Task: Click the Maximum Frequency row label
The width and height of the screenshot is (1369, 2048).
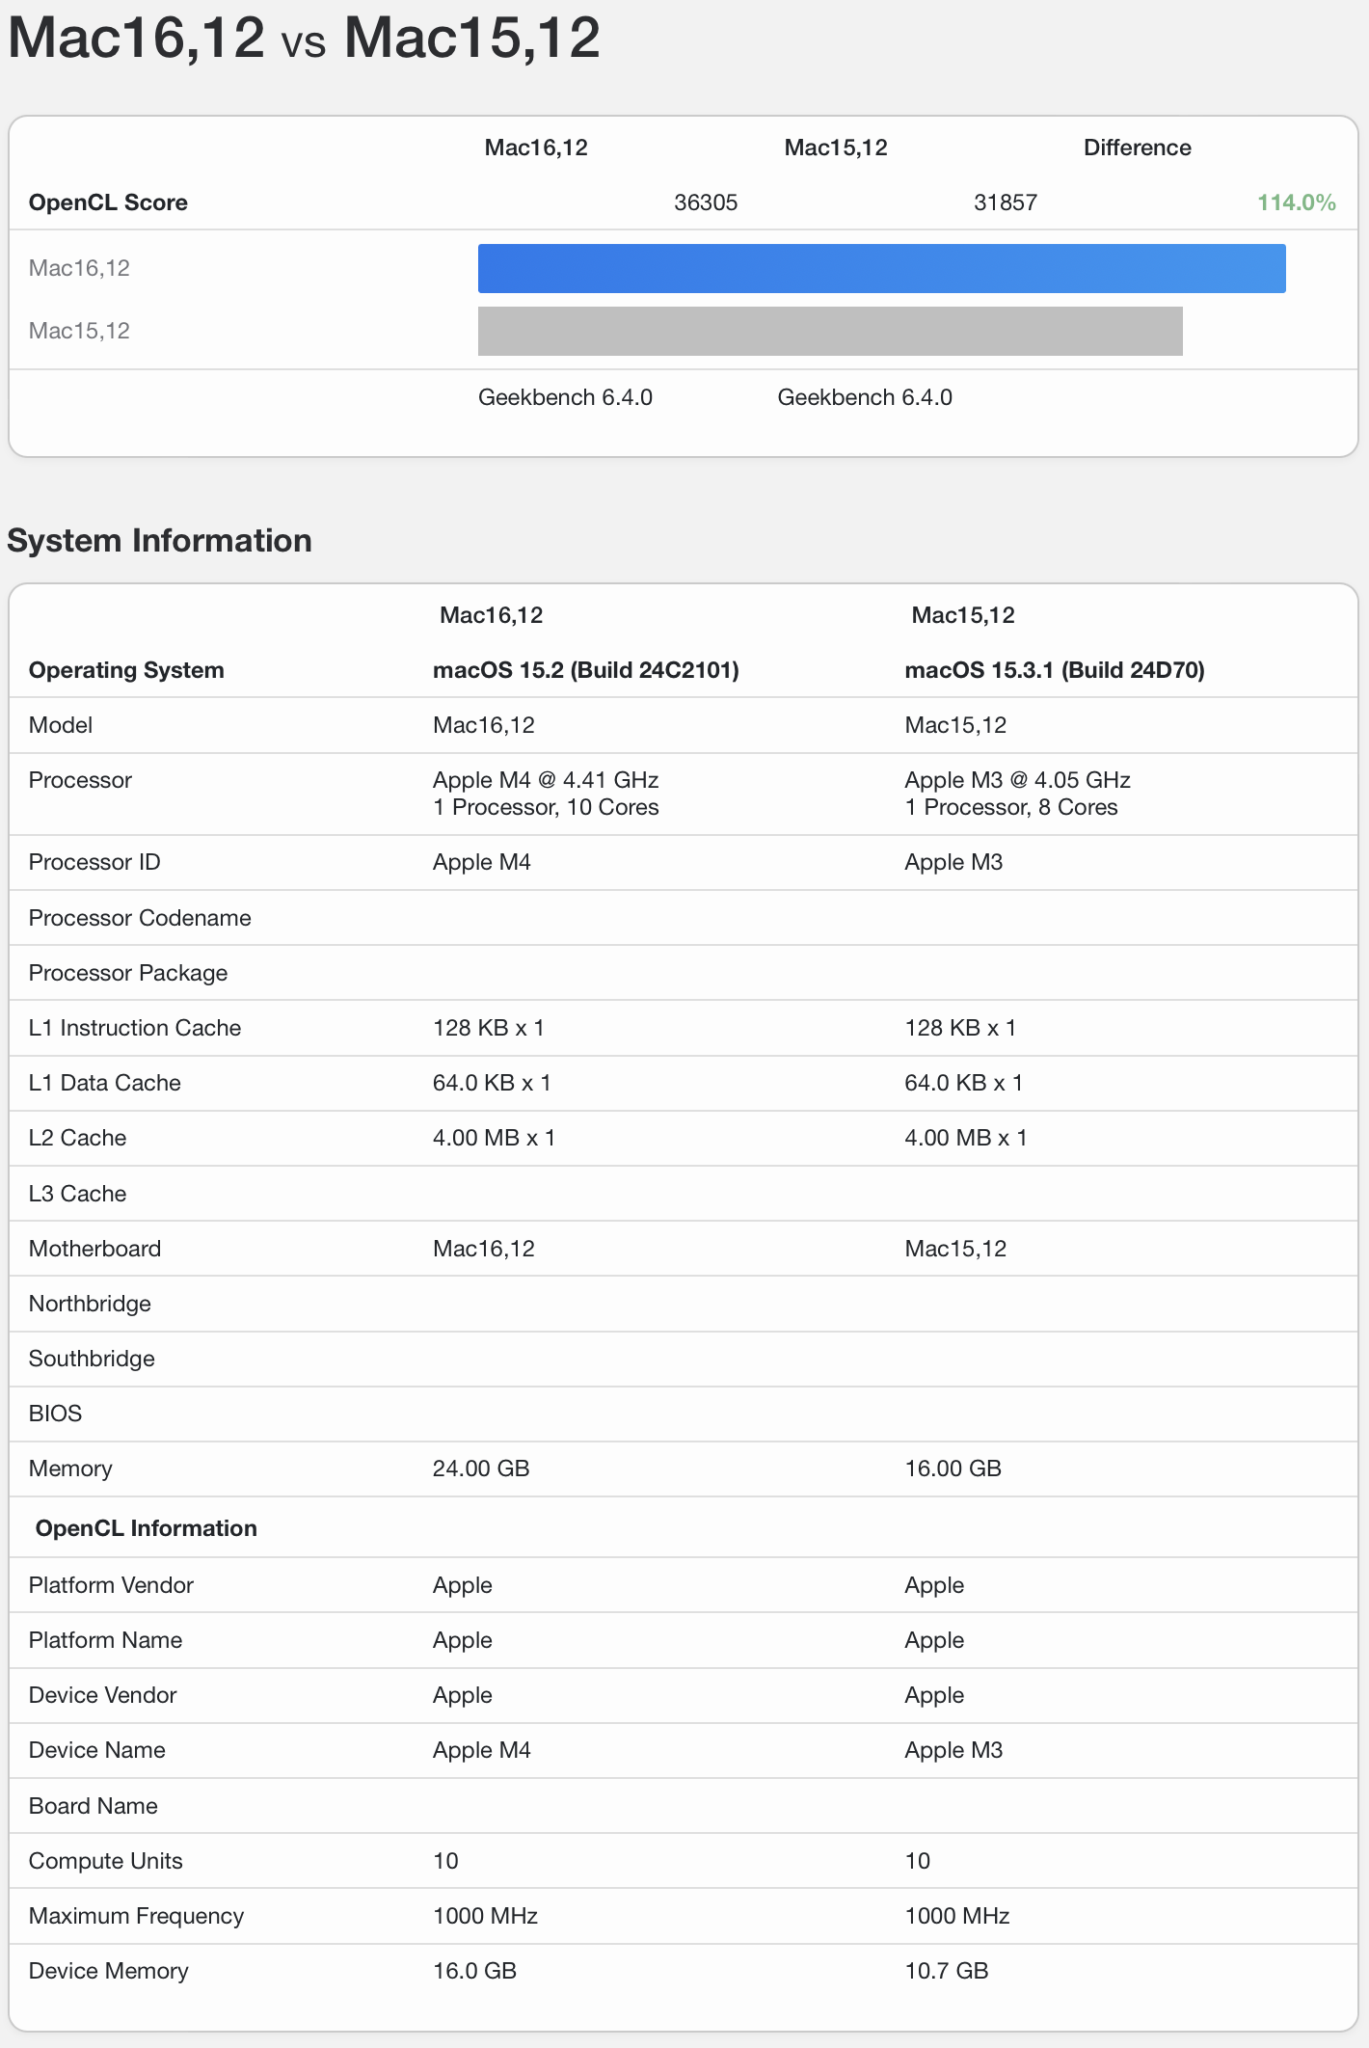Action: pos(136,1915)
